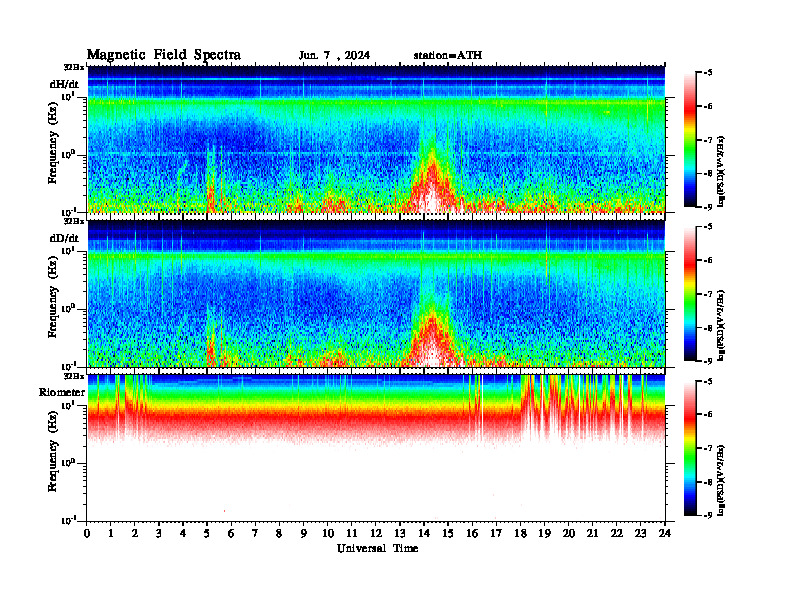The image size is (792, 612).
Task: Click hour "13" on the Universal Time axis
Action: click(400, 534)
